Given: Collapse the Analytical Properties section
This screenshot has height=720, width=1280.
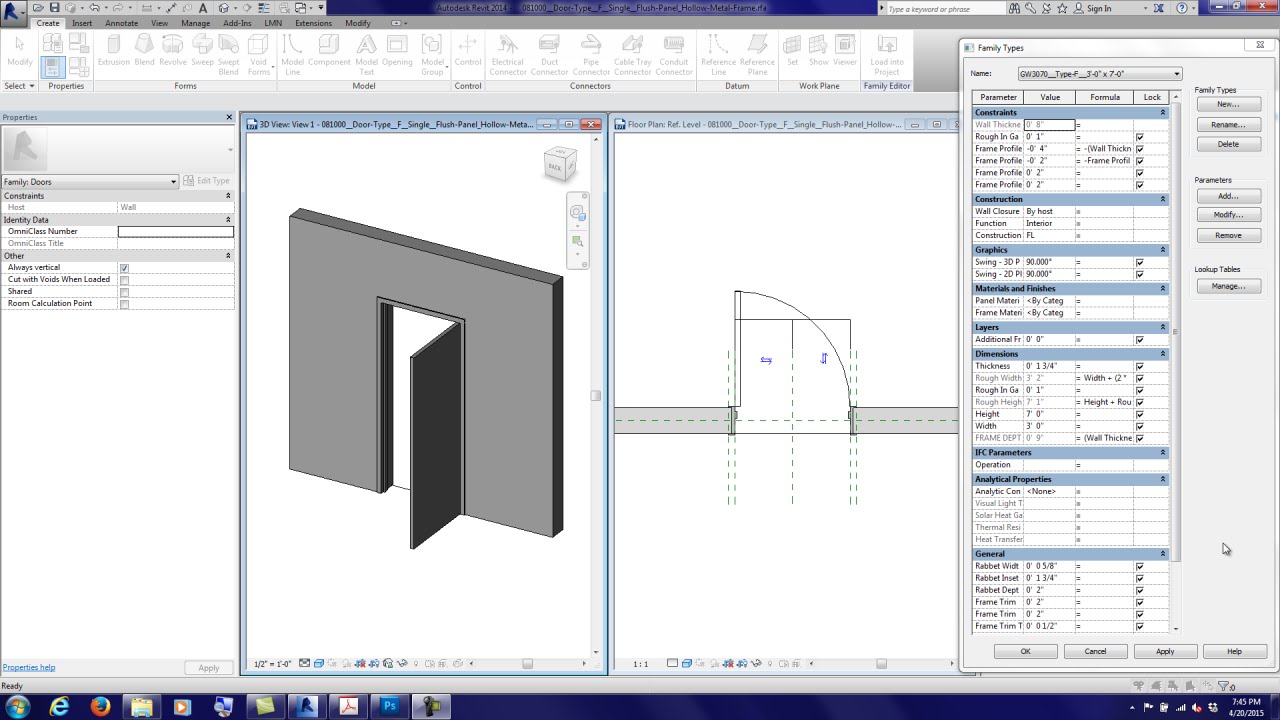Looking at the screenshot, I should pos(1162,479).
